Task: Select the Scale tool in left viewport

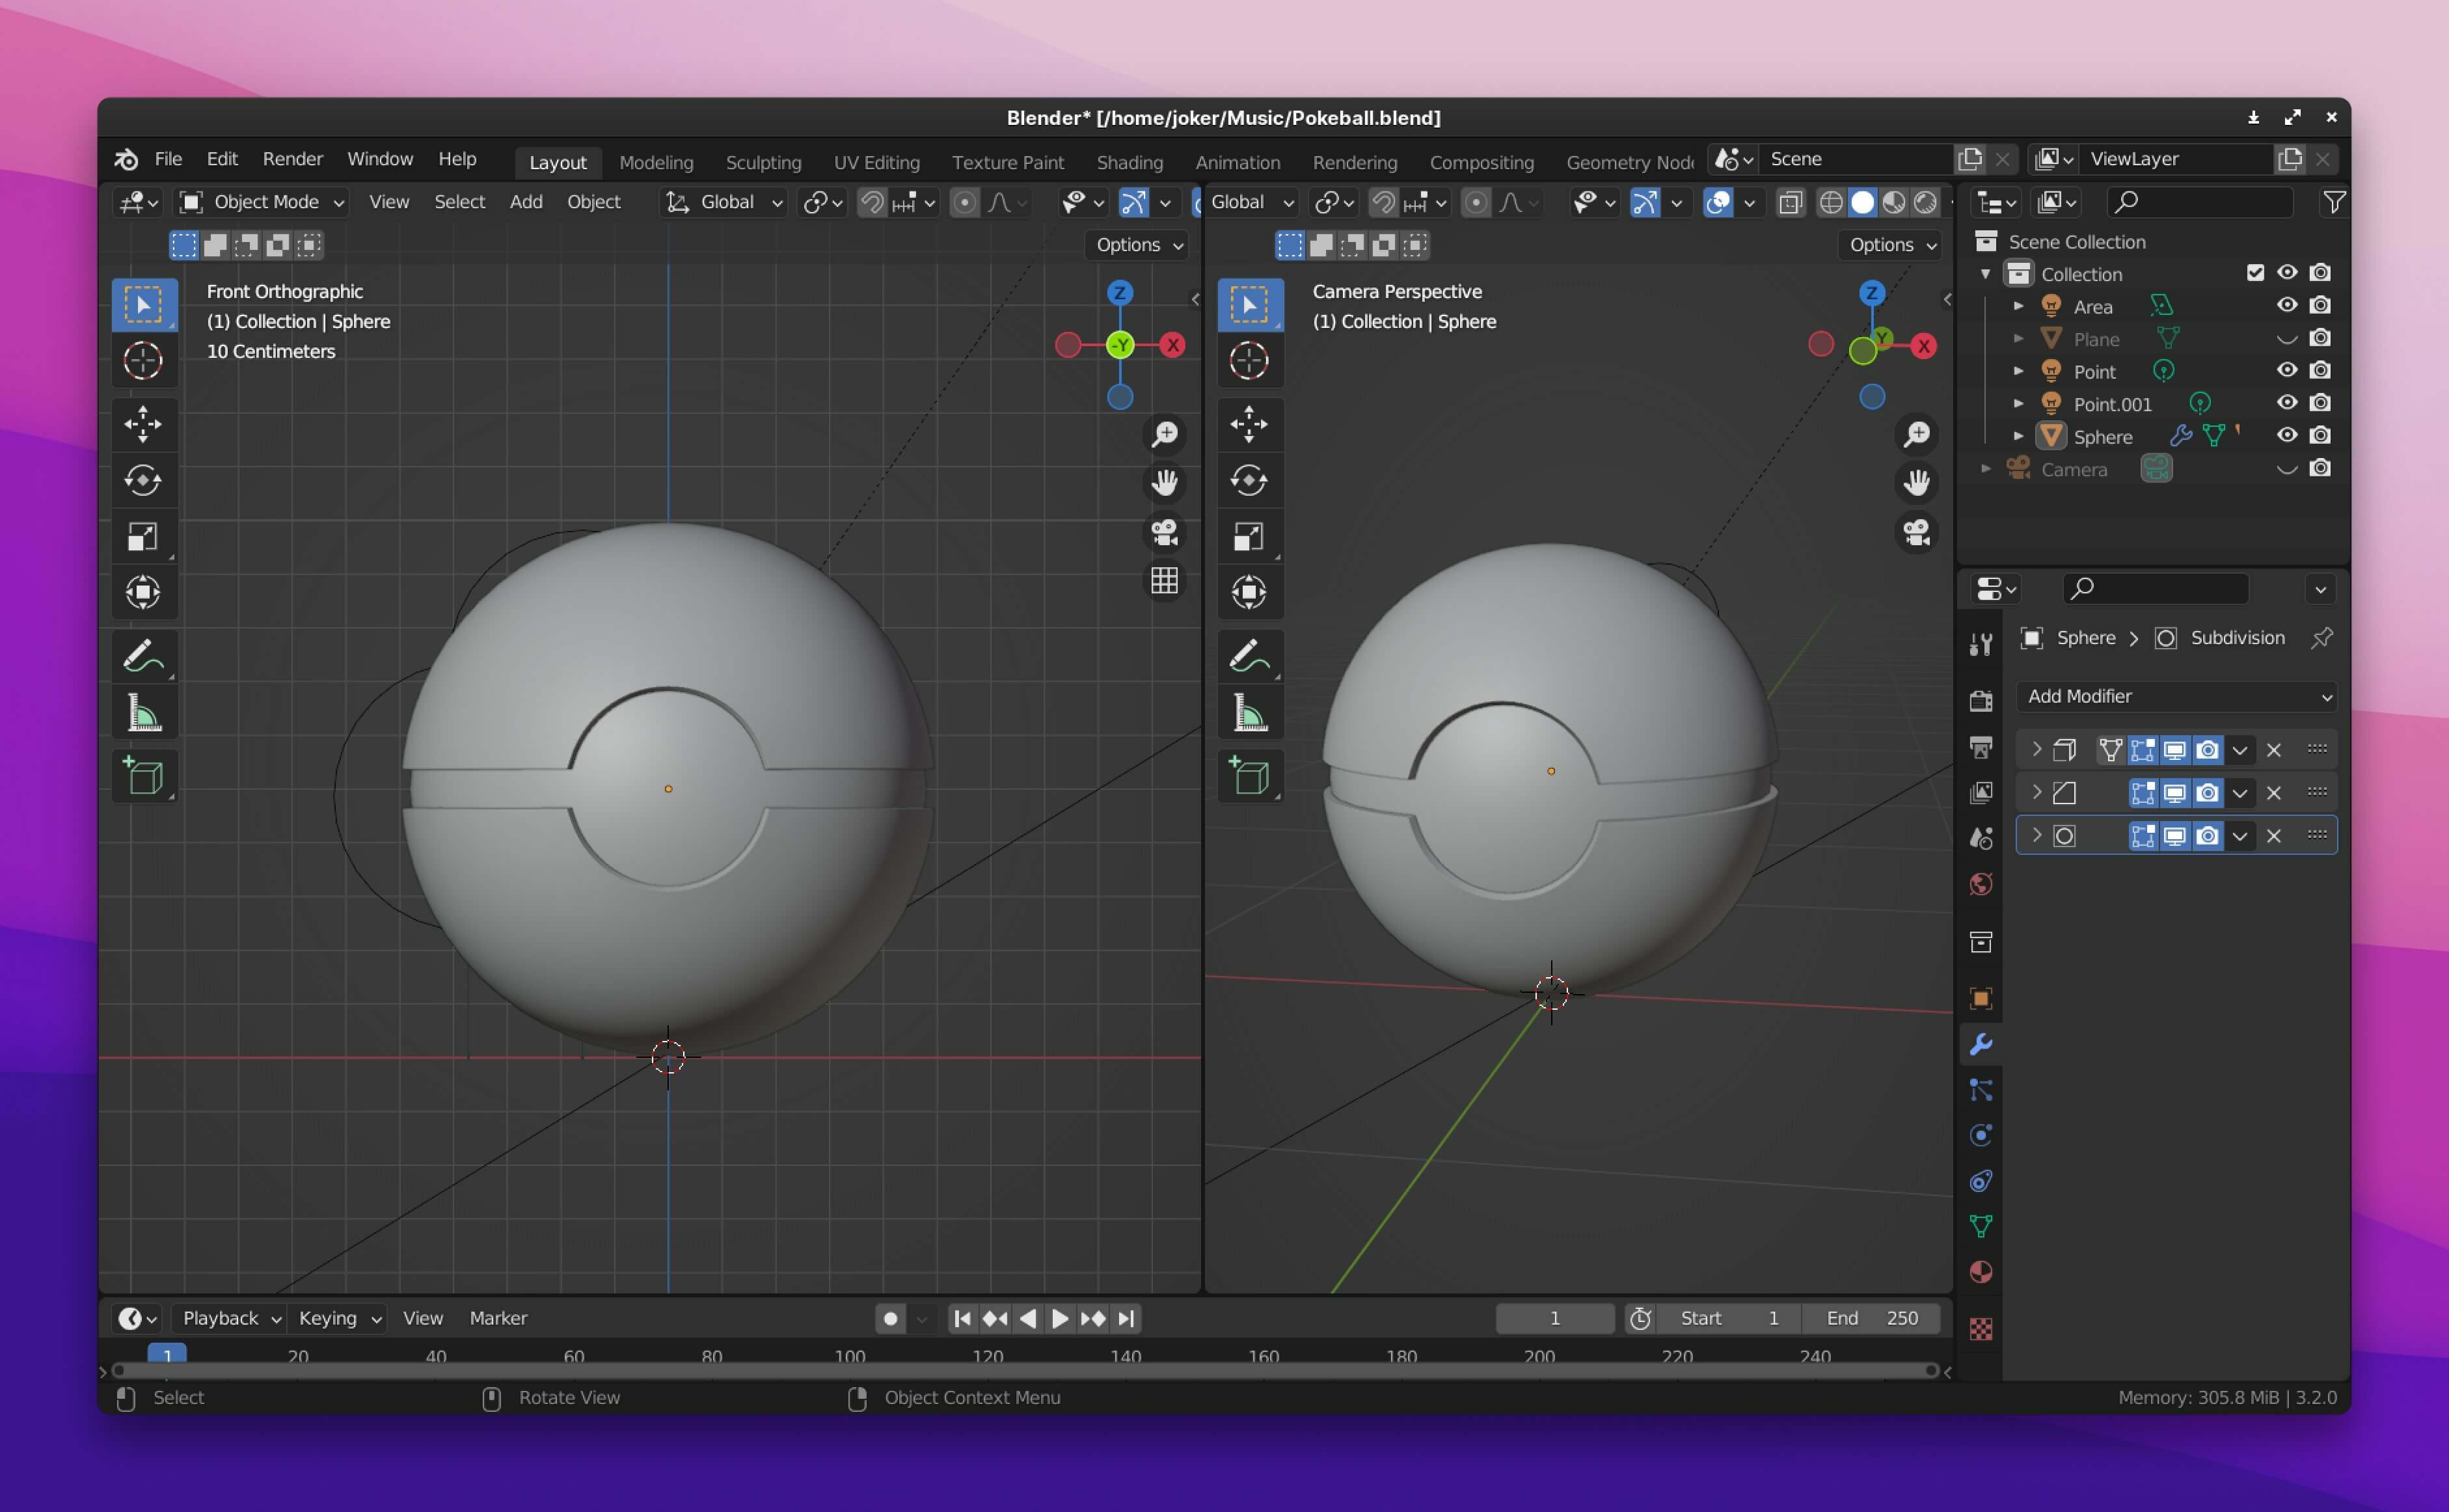Action: pos(143,537)
